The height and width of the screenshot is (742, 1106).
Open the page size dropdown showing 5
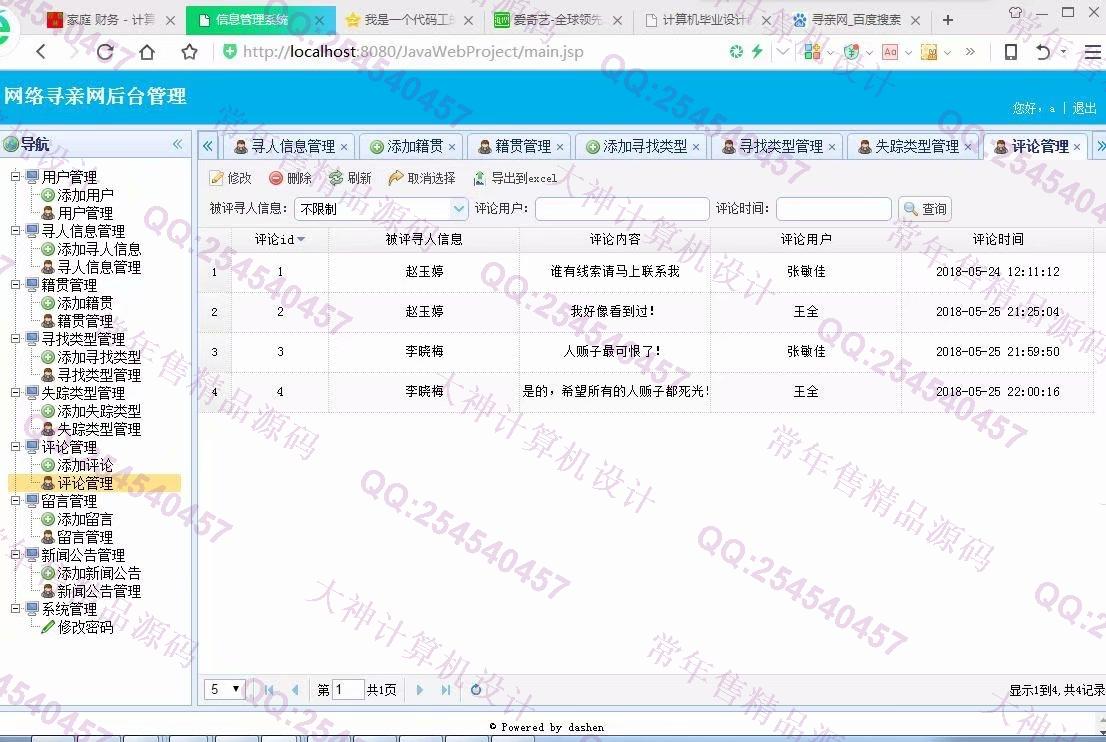[x=225, y=689]
